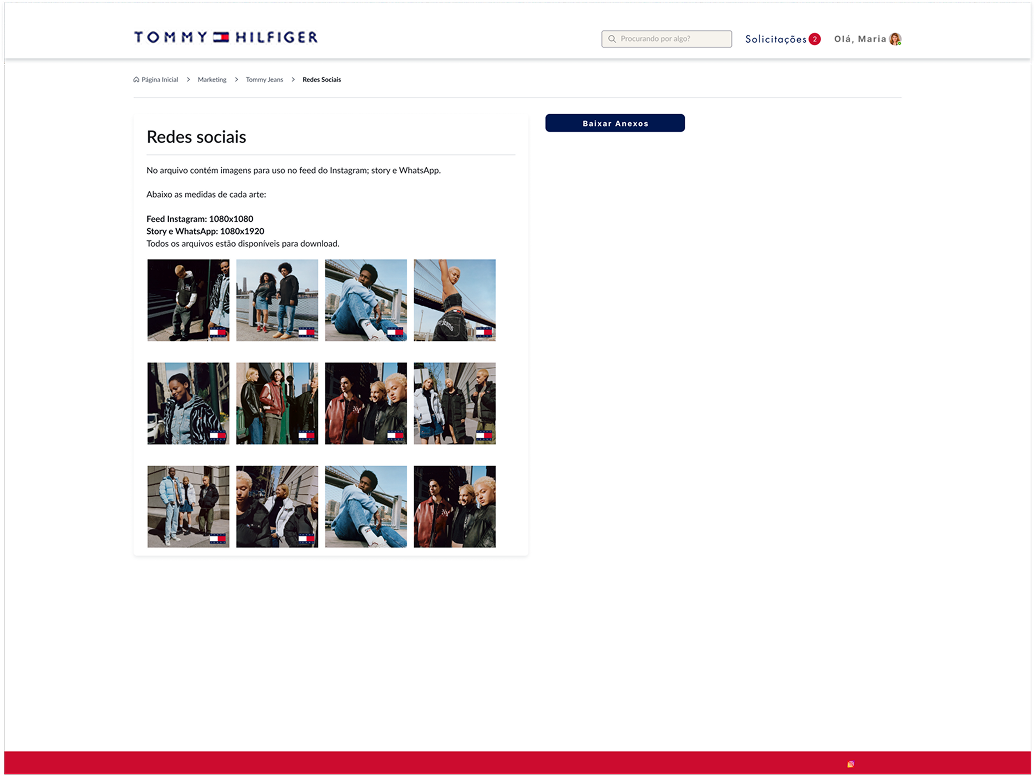Screen dimensions: 1036x780
Task: Click the red notification badge showing 2
Action: tap(815, 39)
